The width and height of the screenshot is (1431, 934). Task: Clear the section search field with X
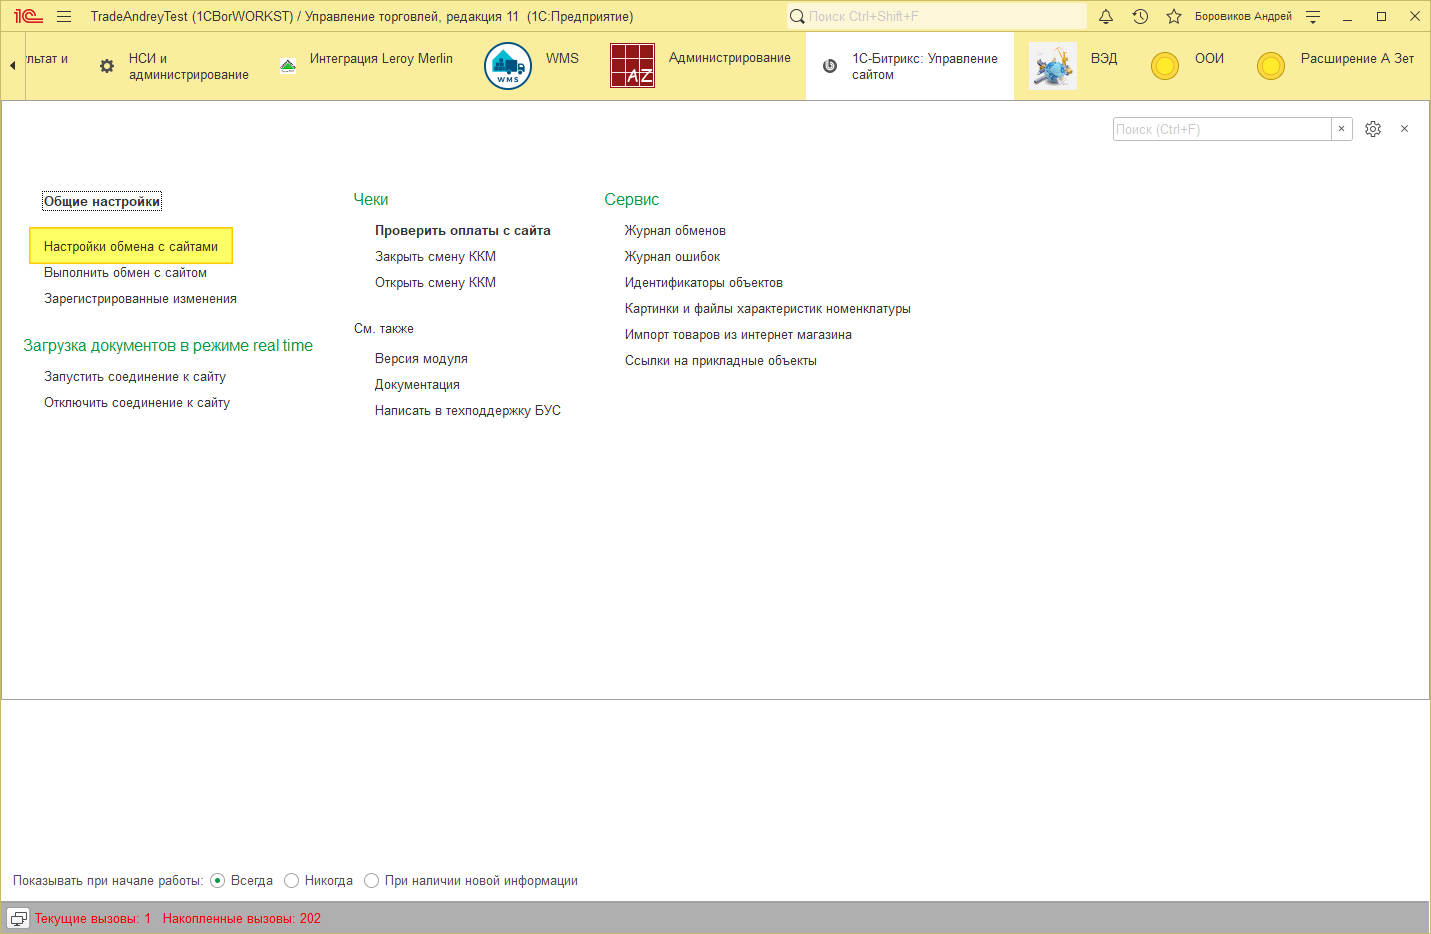pyautogui.click(x=1342, y=129)
